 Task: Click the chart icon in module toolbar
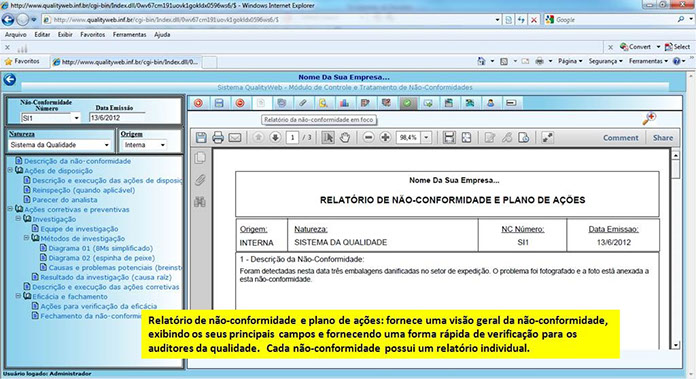[344, 103]
